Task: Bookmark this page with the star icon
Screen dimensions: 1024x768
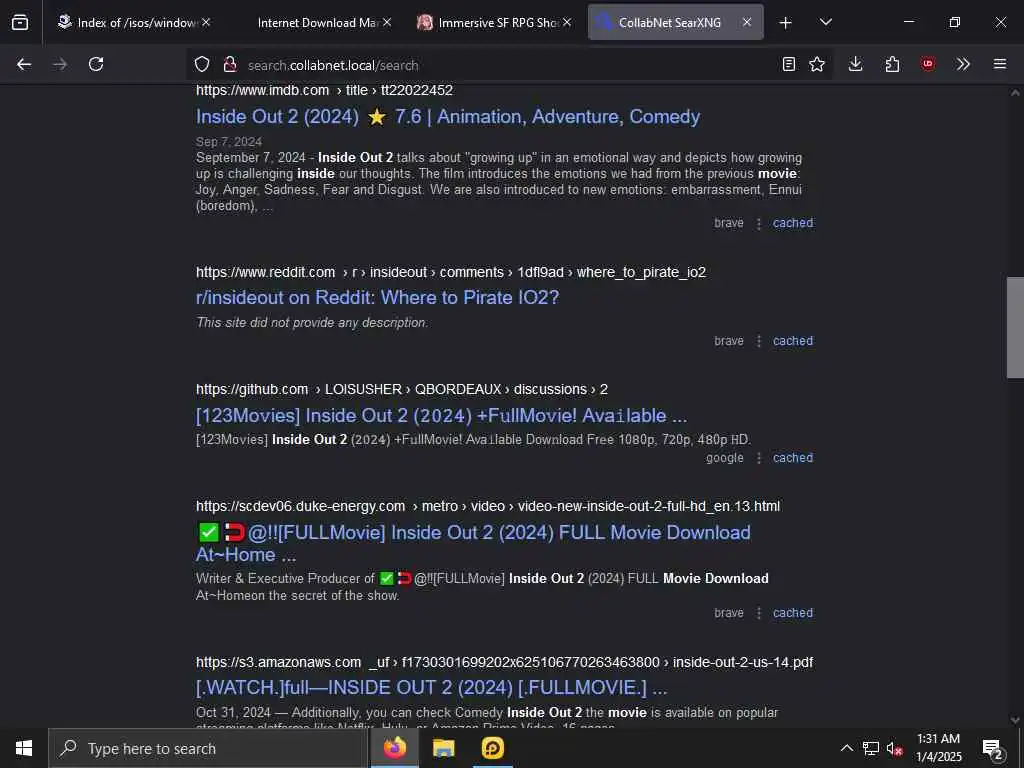Action: point(817,64)
